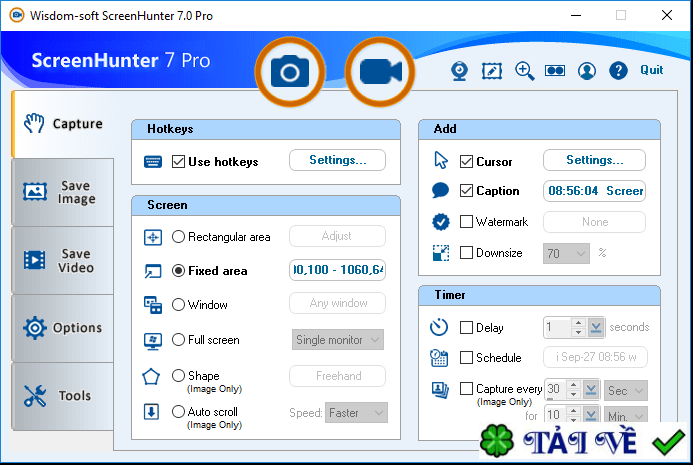The height and width of the screenshot is (465, 693).
Task: Click the dual-monitor view icon
Action: pyautogui.click(x=555, y=71)
